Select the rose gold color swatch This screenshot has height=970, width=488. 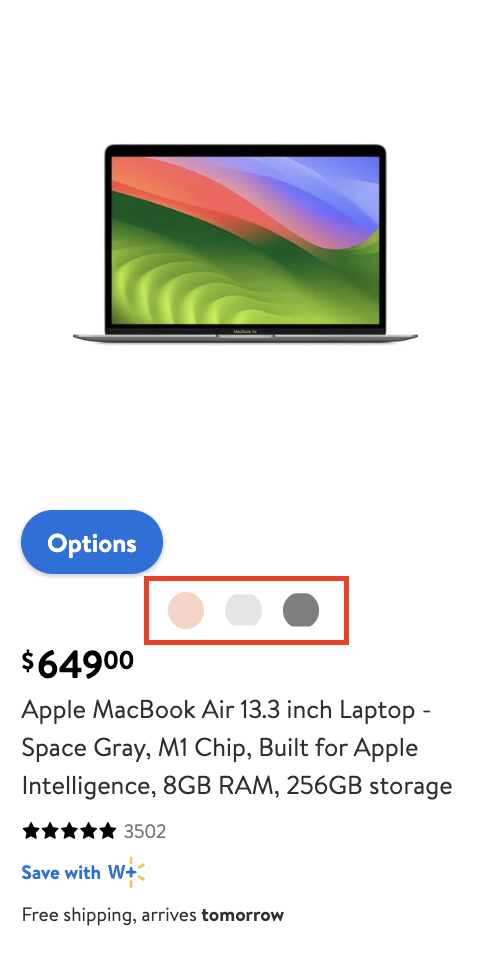click(x=186, y=610)
